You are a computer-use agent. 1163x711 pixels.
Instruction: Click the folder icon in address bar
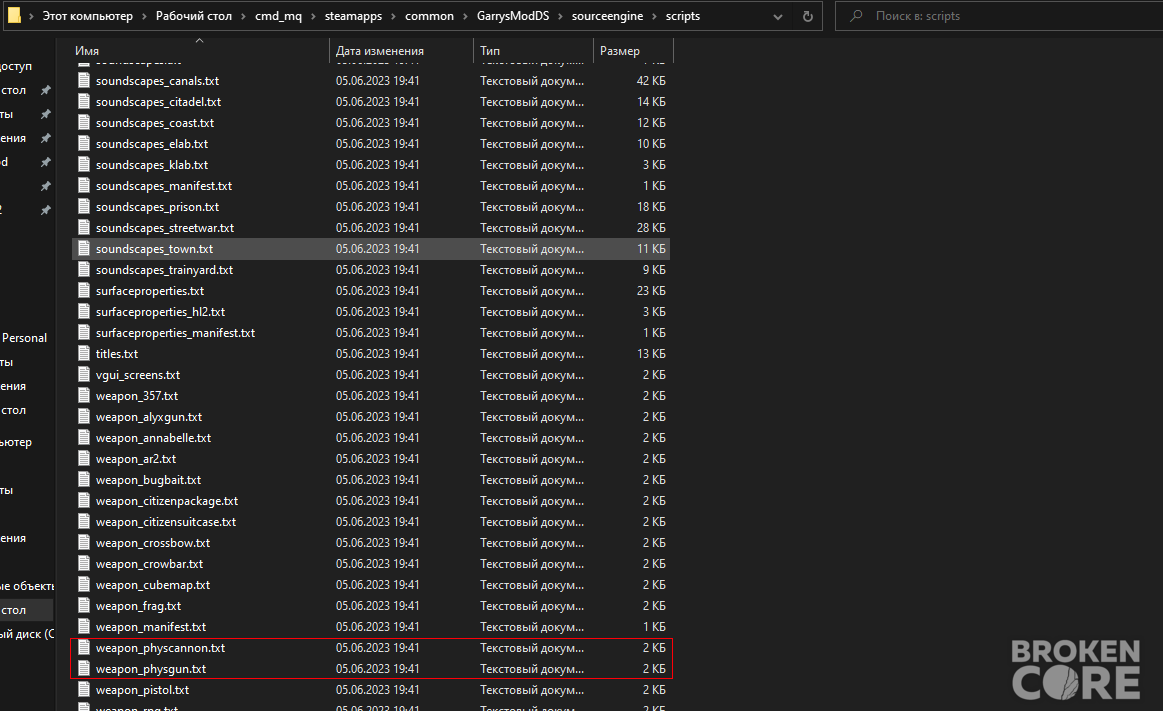14,16
